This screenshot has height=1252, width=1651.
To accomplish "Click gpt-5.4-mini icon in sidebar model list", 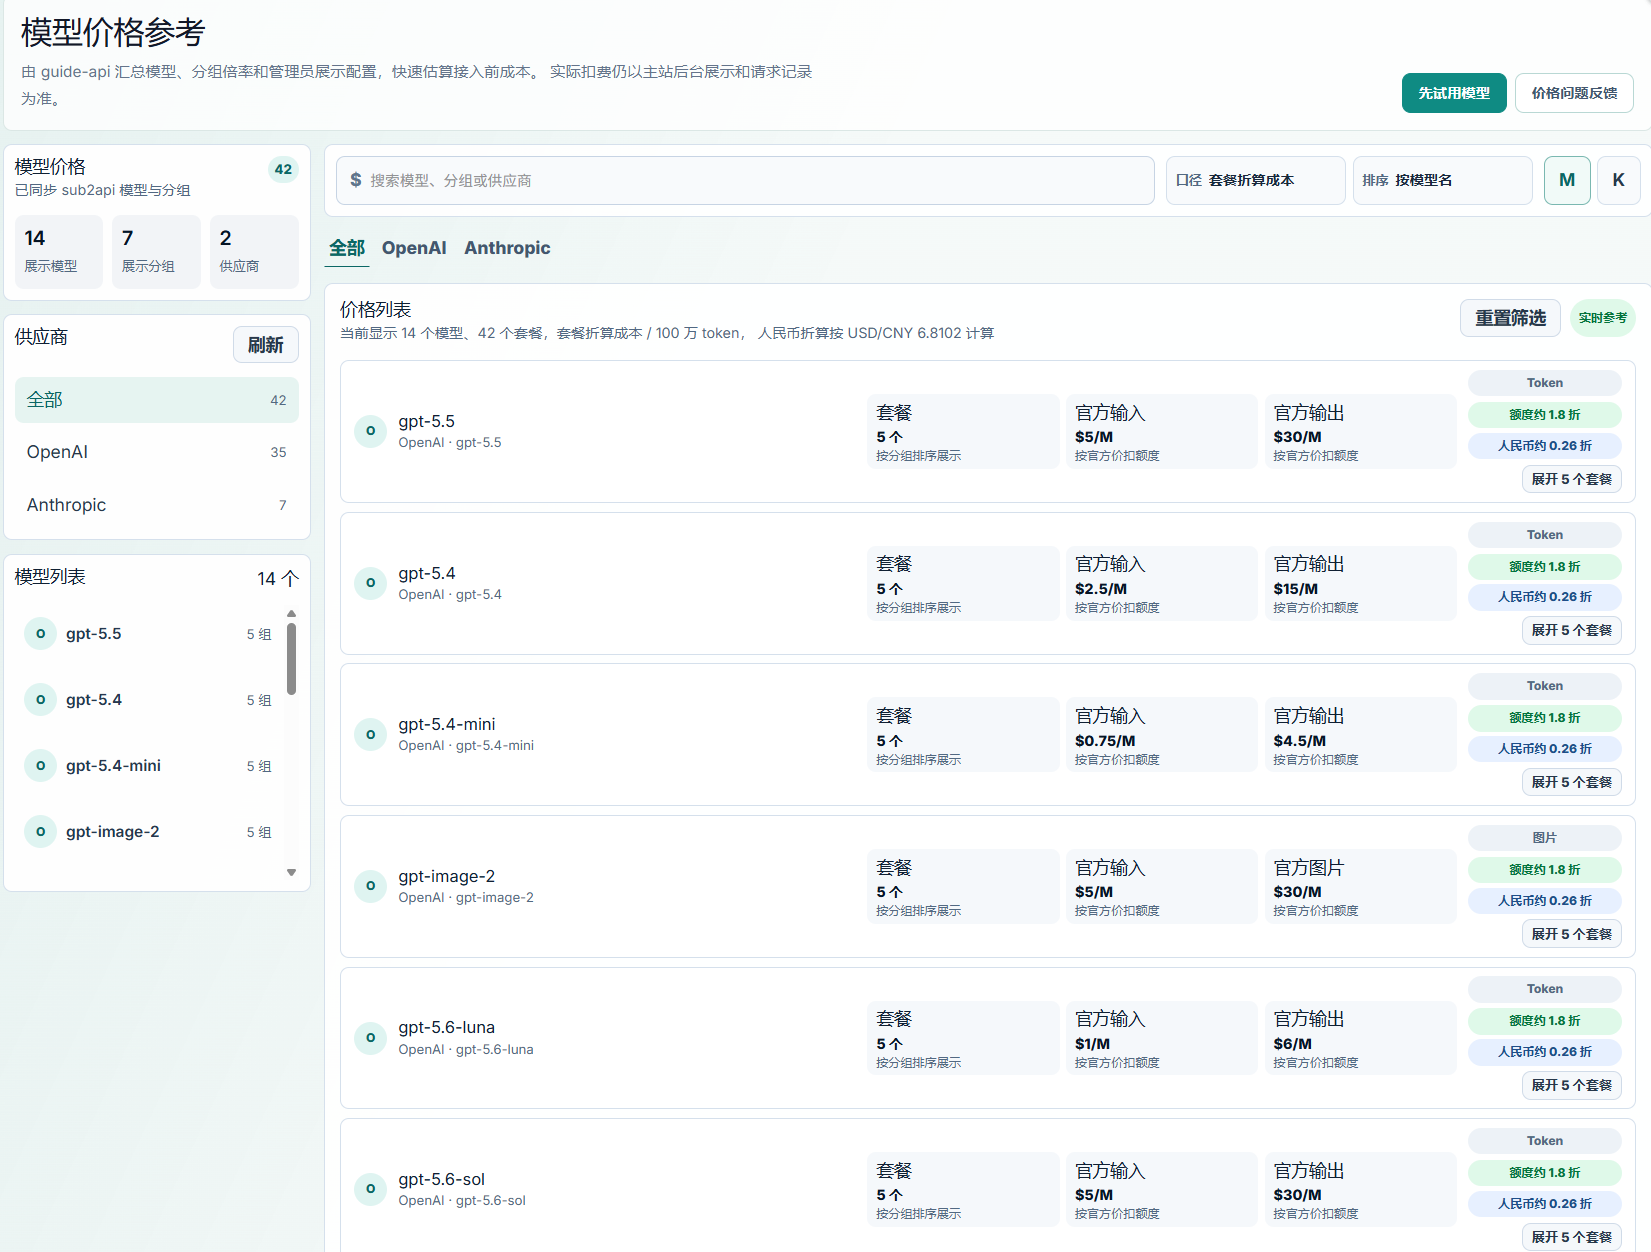I will click(x=40, y=766).
